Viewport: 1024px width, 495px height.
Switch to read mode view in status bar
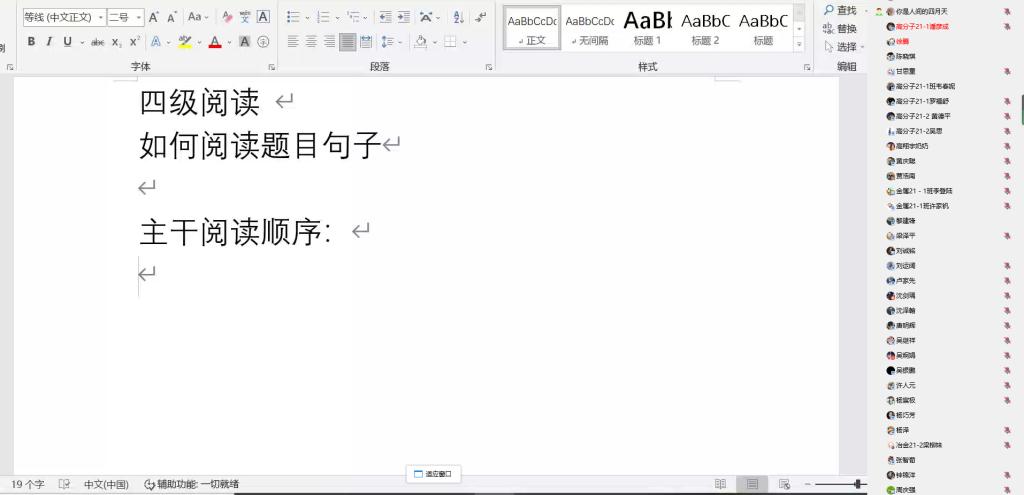click(x=720, y=484)
